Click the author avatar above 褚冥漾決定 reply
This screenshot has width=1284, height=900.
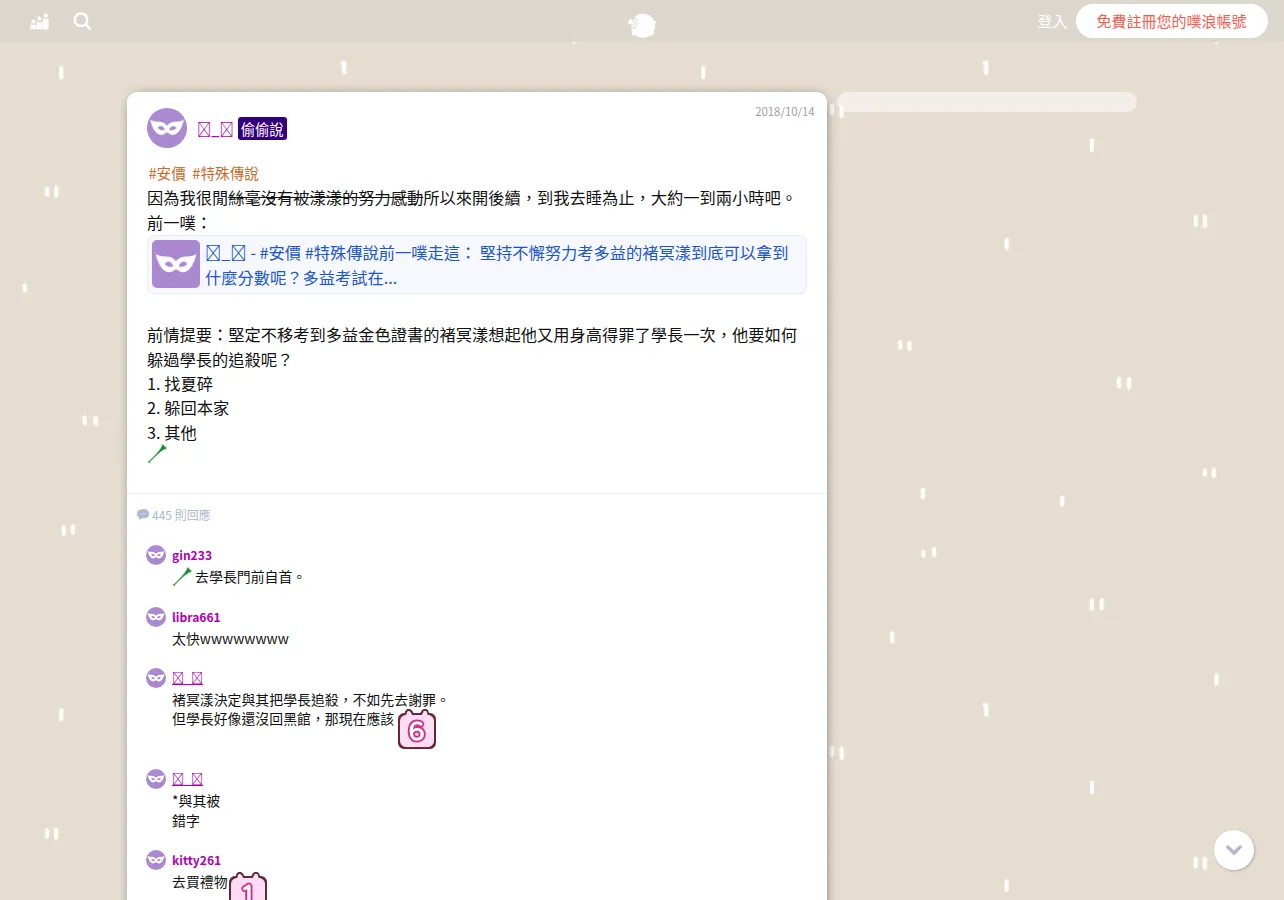156,678
